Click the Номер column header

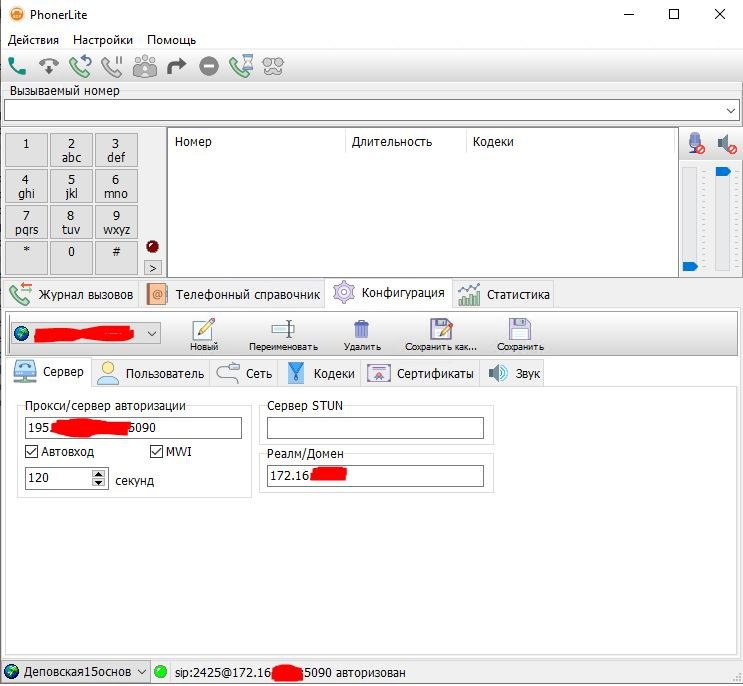(193, 142)
